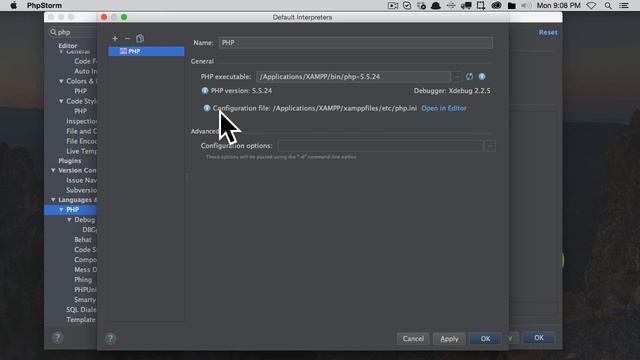Select PHPUnit settings item
The image size is (640, 360).
(x=85, y=289)
